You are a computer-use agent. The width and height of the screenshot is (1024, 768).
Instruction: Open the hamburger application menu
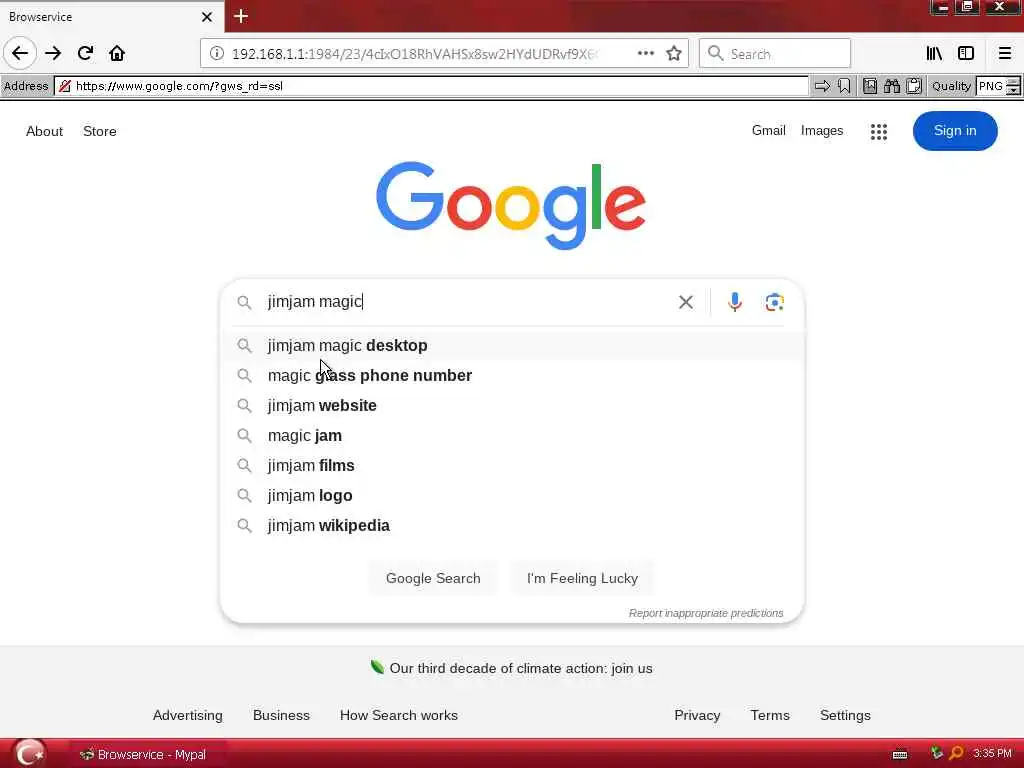1005,54
